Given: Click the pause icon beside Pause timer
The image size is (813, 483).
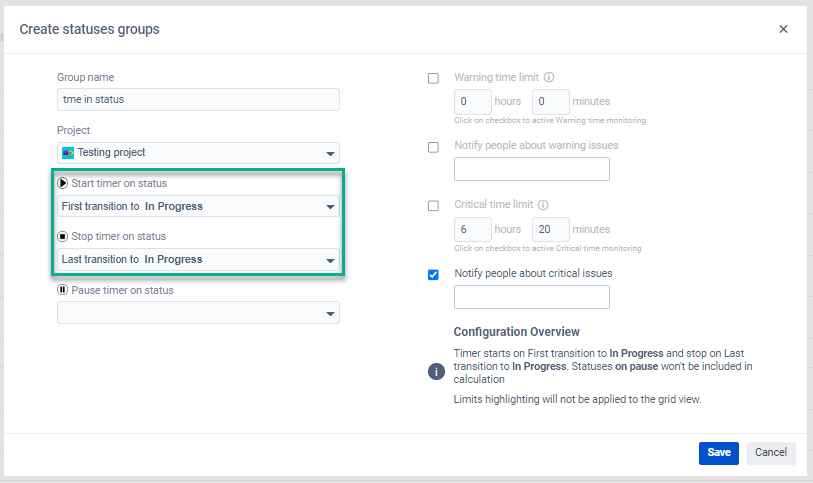Looking at the screenshot, I should 63,291.
